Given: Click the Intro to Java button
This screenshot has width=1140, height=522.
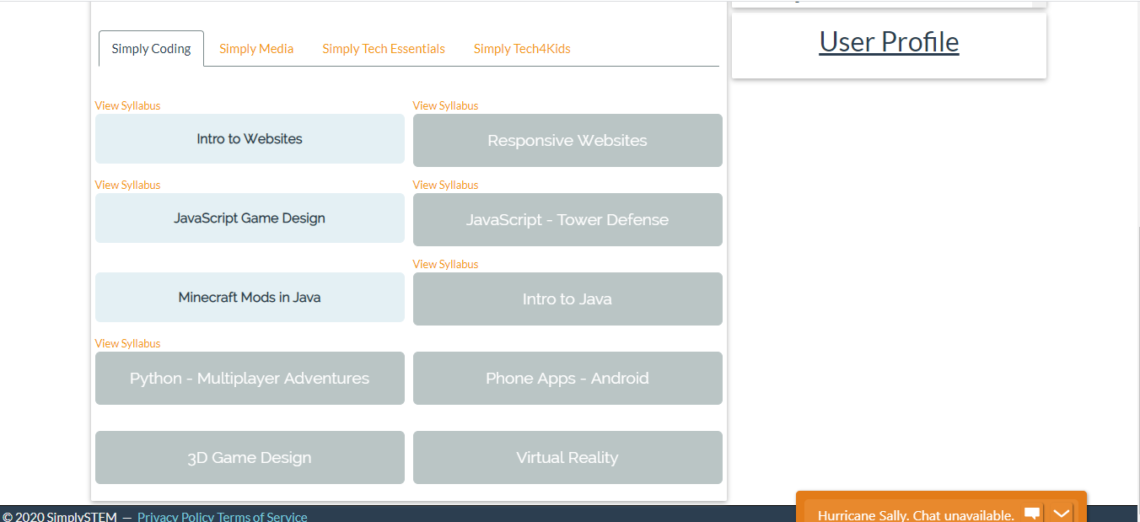Looking at the screenshot, I should (568, 299).
